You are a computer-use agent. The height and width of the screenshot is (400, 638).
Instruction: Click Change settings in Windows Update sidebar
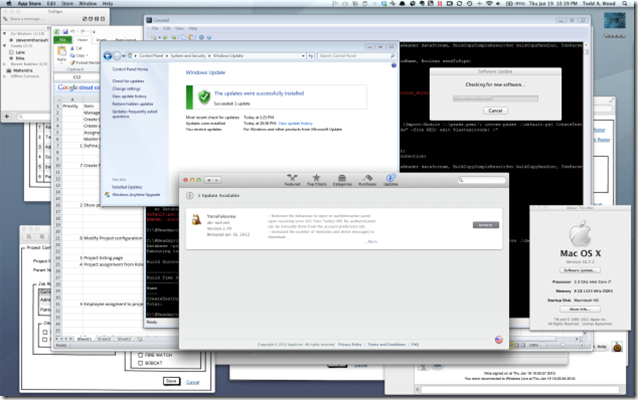coord(126,88)
